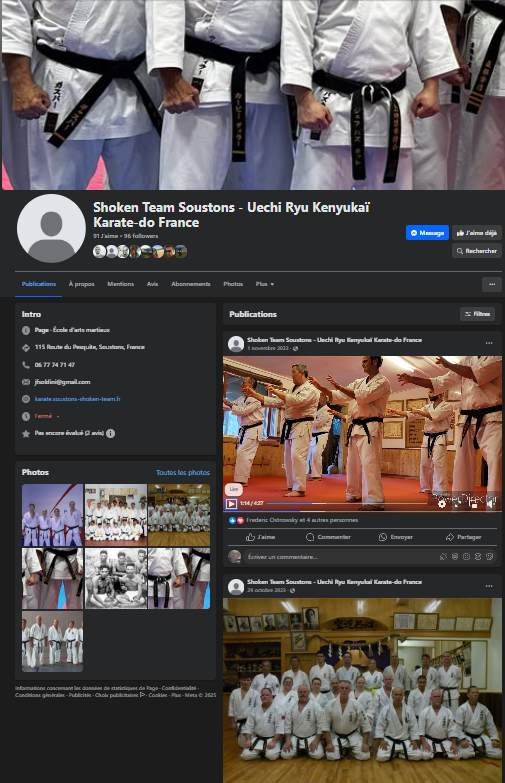Viewport: 505px width, 783px height.
Task: Expand the Plus dropdown menu
Action: [x=265, y=284]
